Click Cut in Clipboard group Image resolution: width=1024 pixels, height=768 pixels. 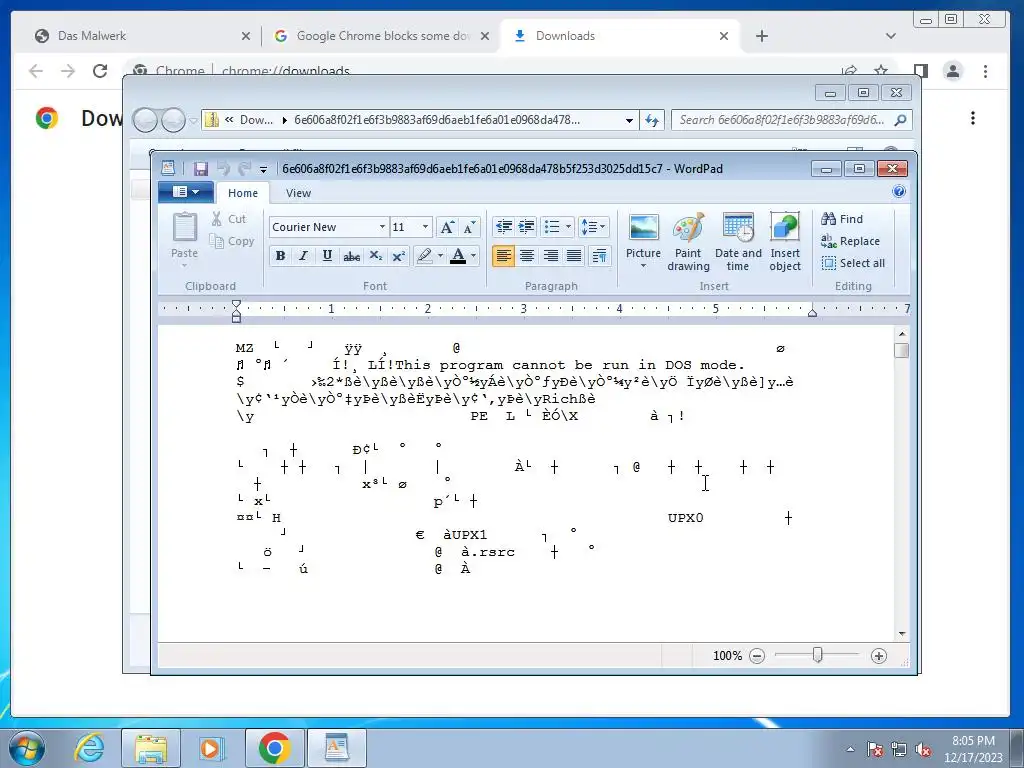click(x=229, y=219)
